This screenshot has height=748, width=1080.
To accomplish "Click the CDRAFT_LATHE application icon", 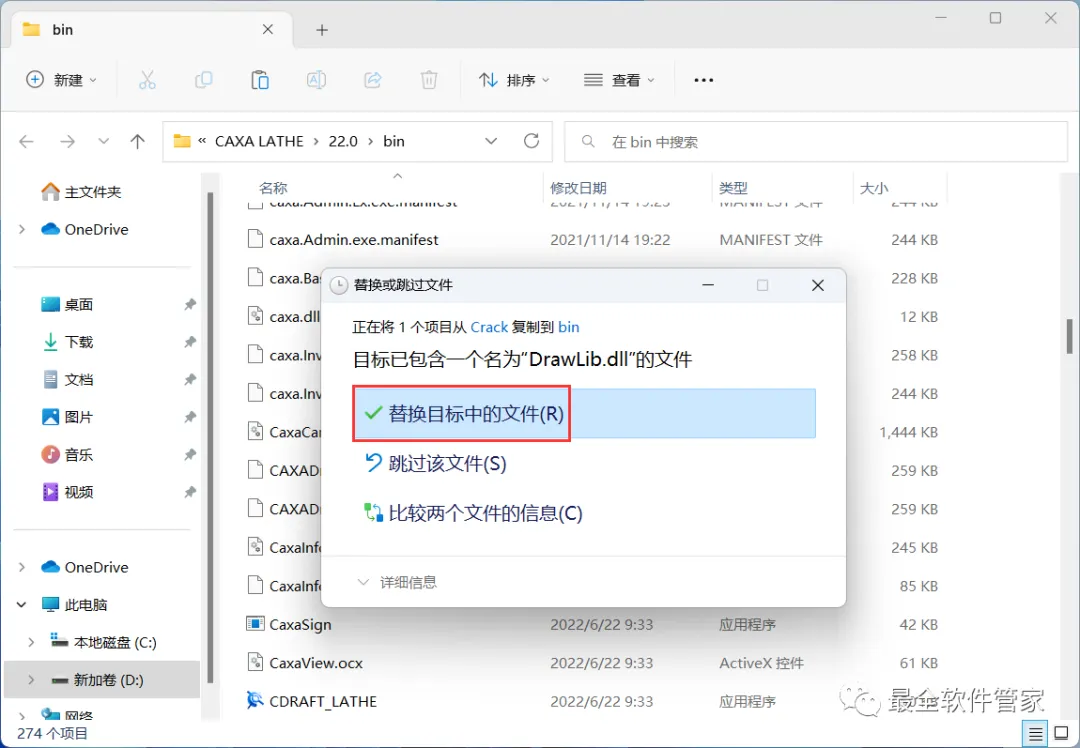I will [x=255, y=700].
